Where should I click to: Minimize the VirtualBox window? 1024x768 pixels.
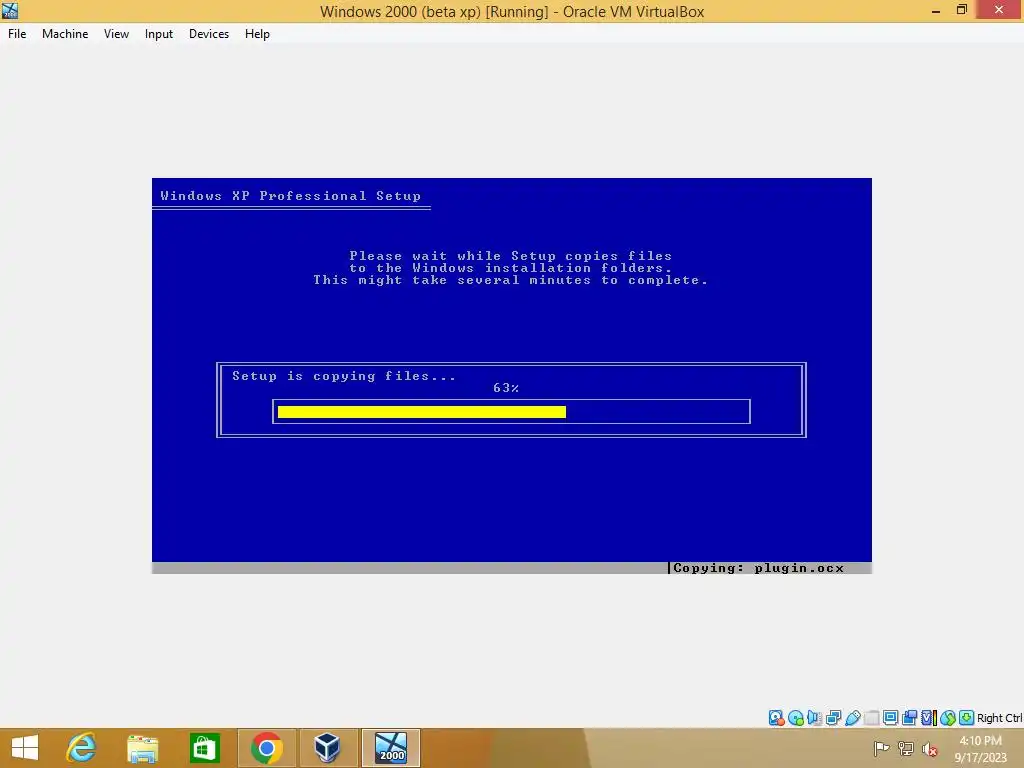[x=935, y=10]
